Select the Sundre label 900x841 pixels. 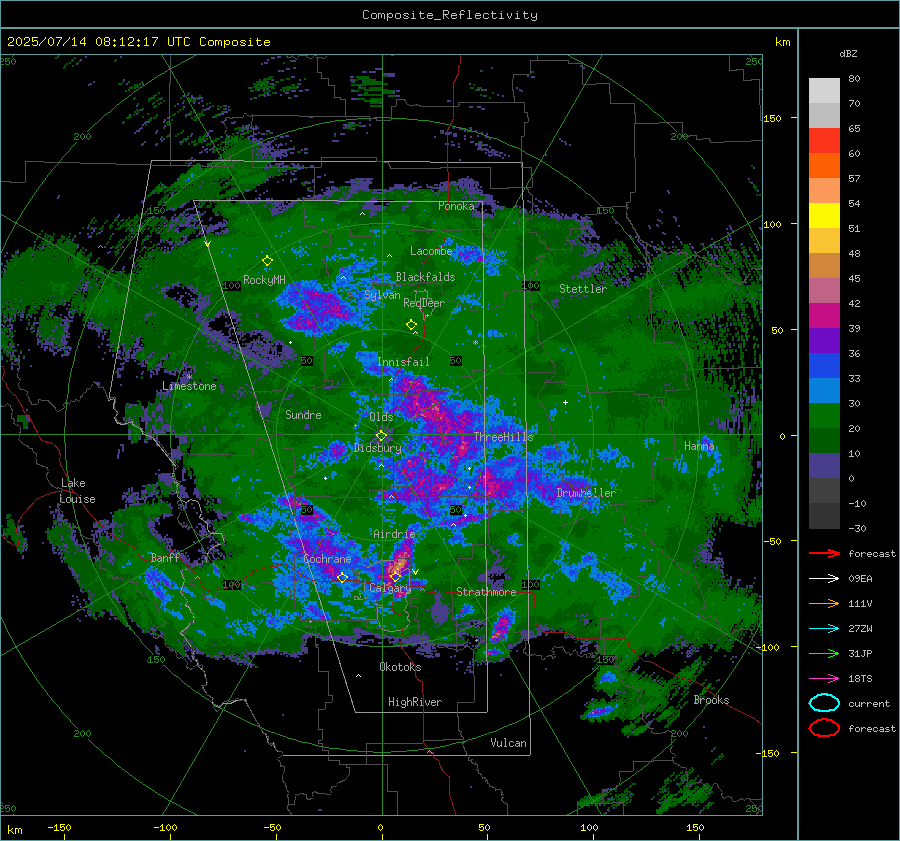pos(303,414)
